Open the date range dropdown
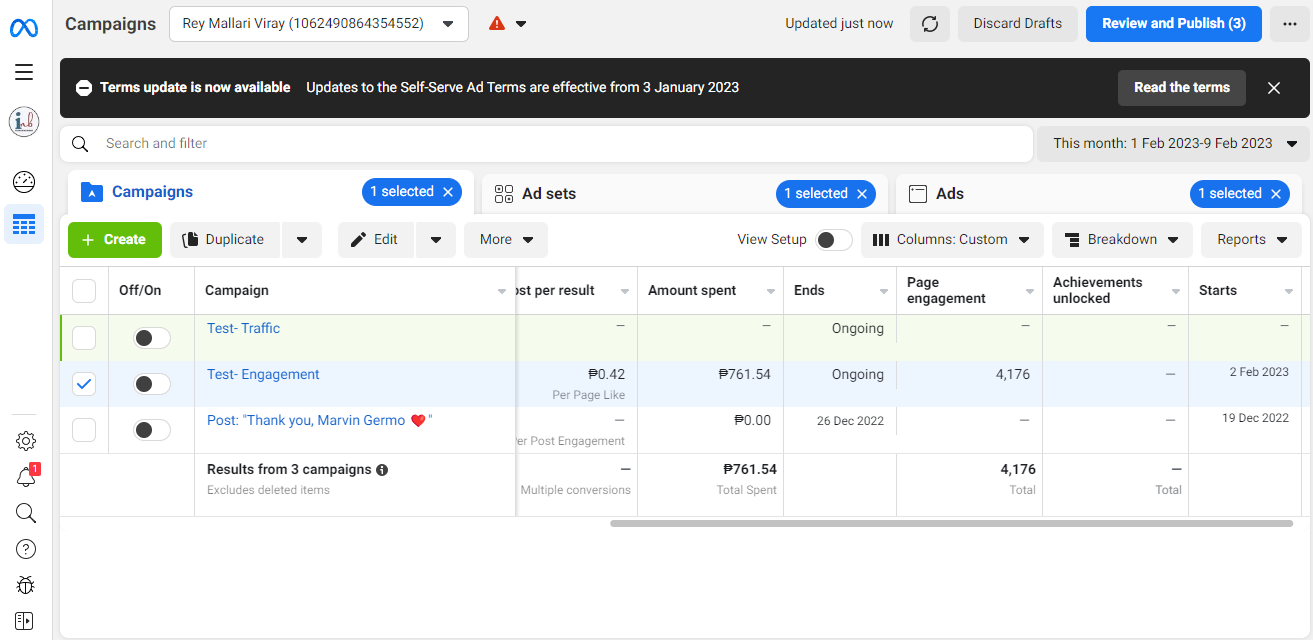The height and width of the screenshot is (640, 1313). click(x=1173, y=144)
